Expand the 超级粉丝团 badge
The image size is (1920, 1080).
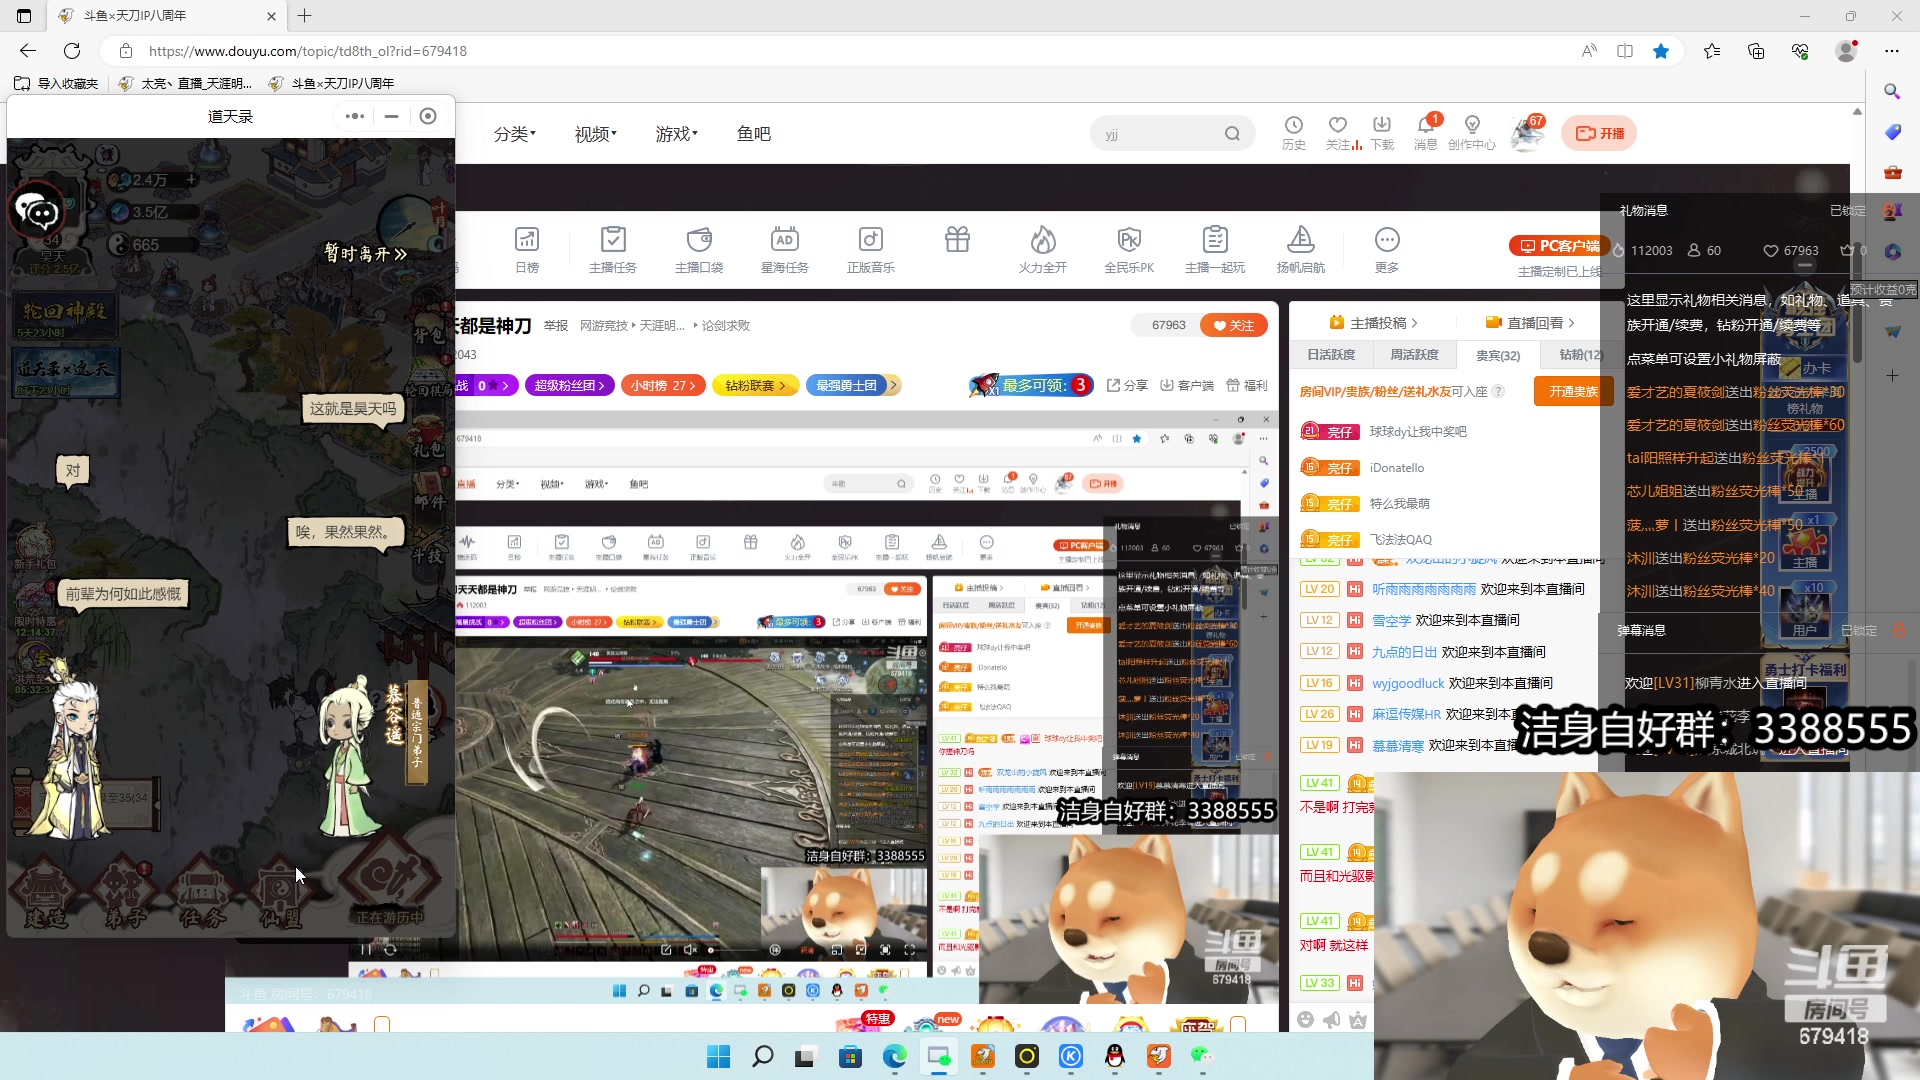click(x=570, y=385)
